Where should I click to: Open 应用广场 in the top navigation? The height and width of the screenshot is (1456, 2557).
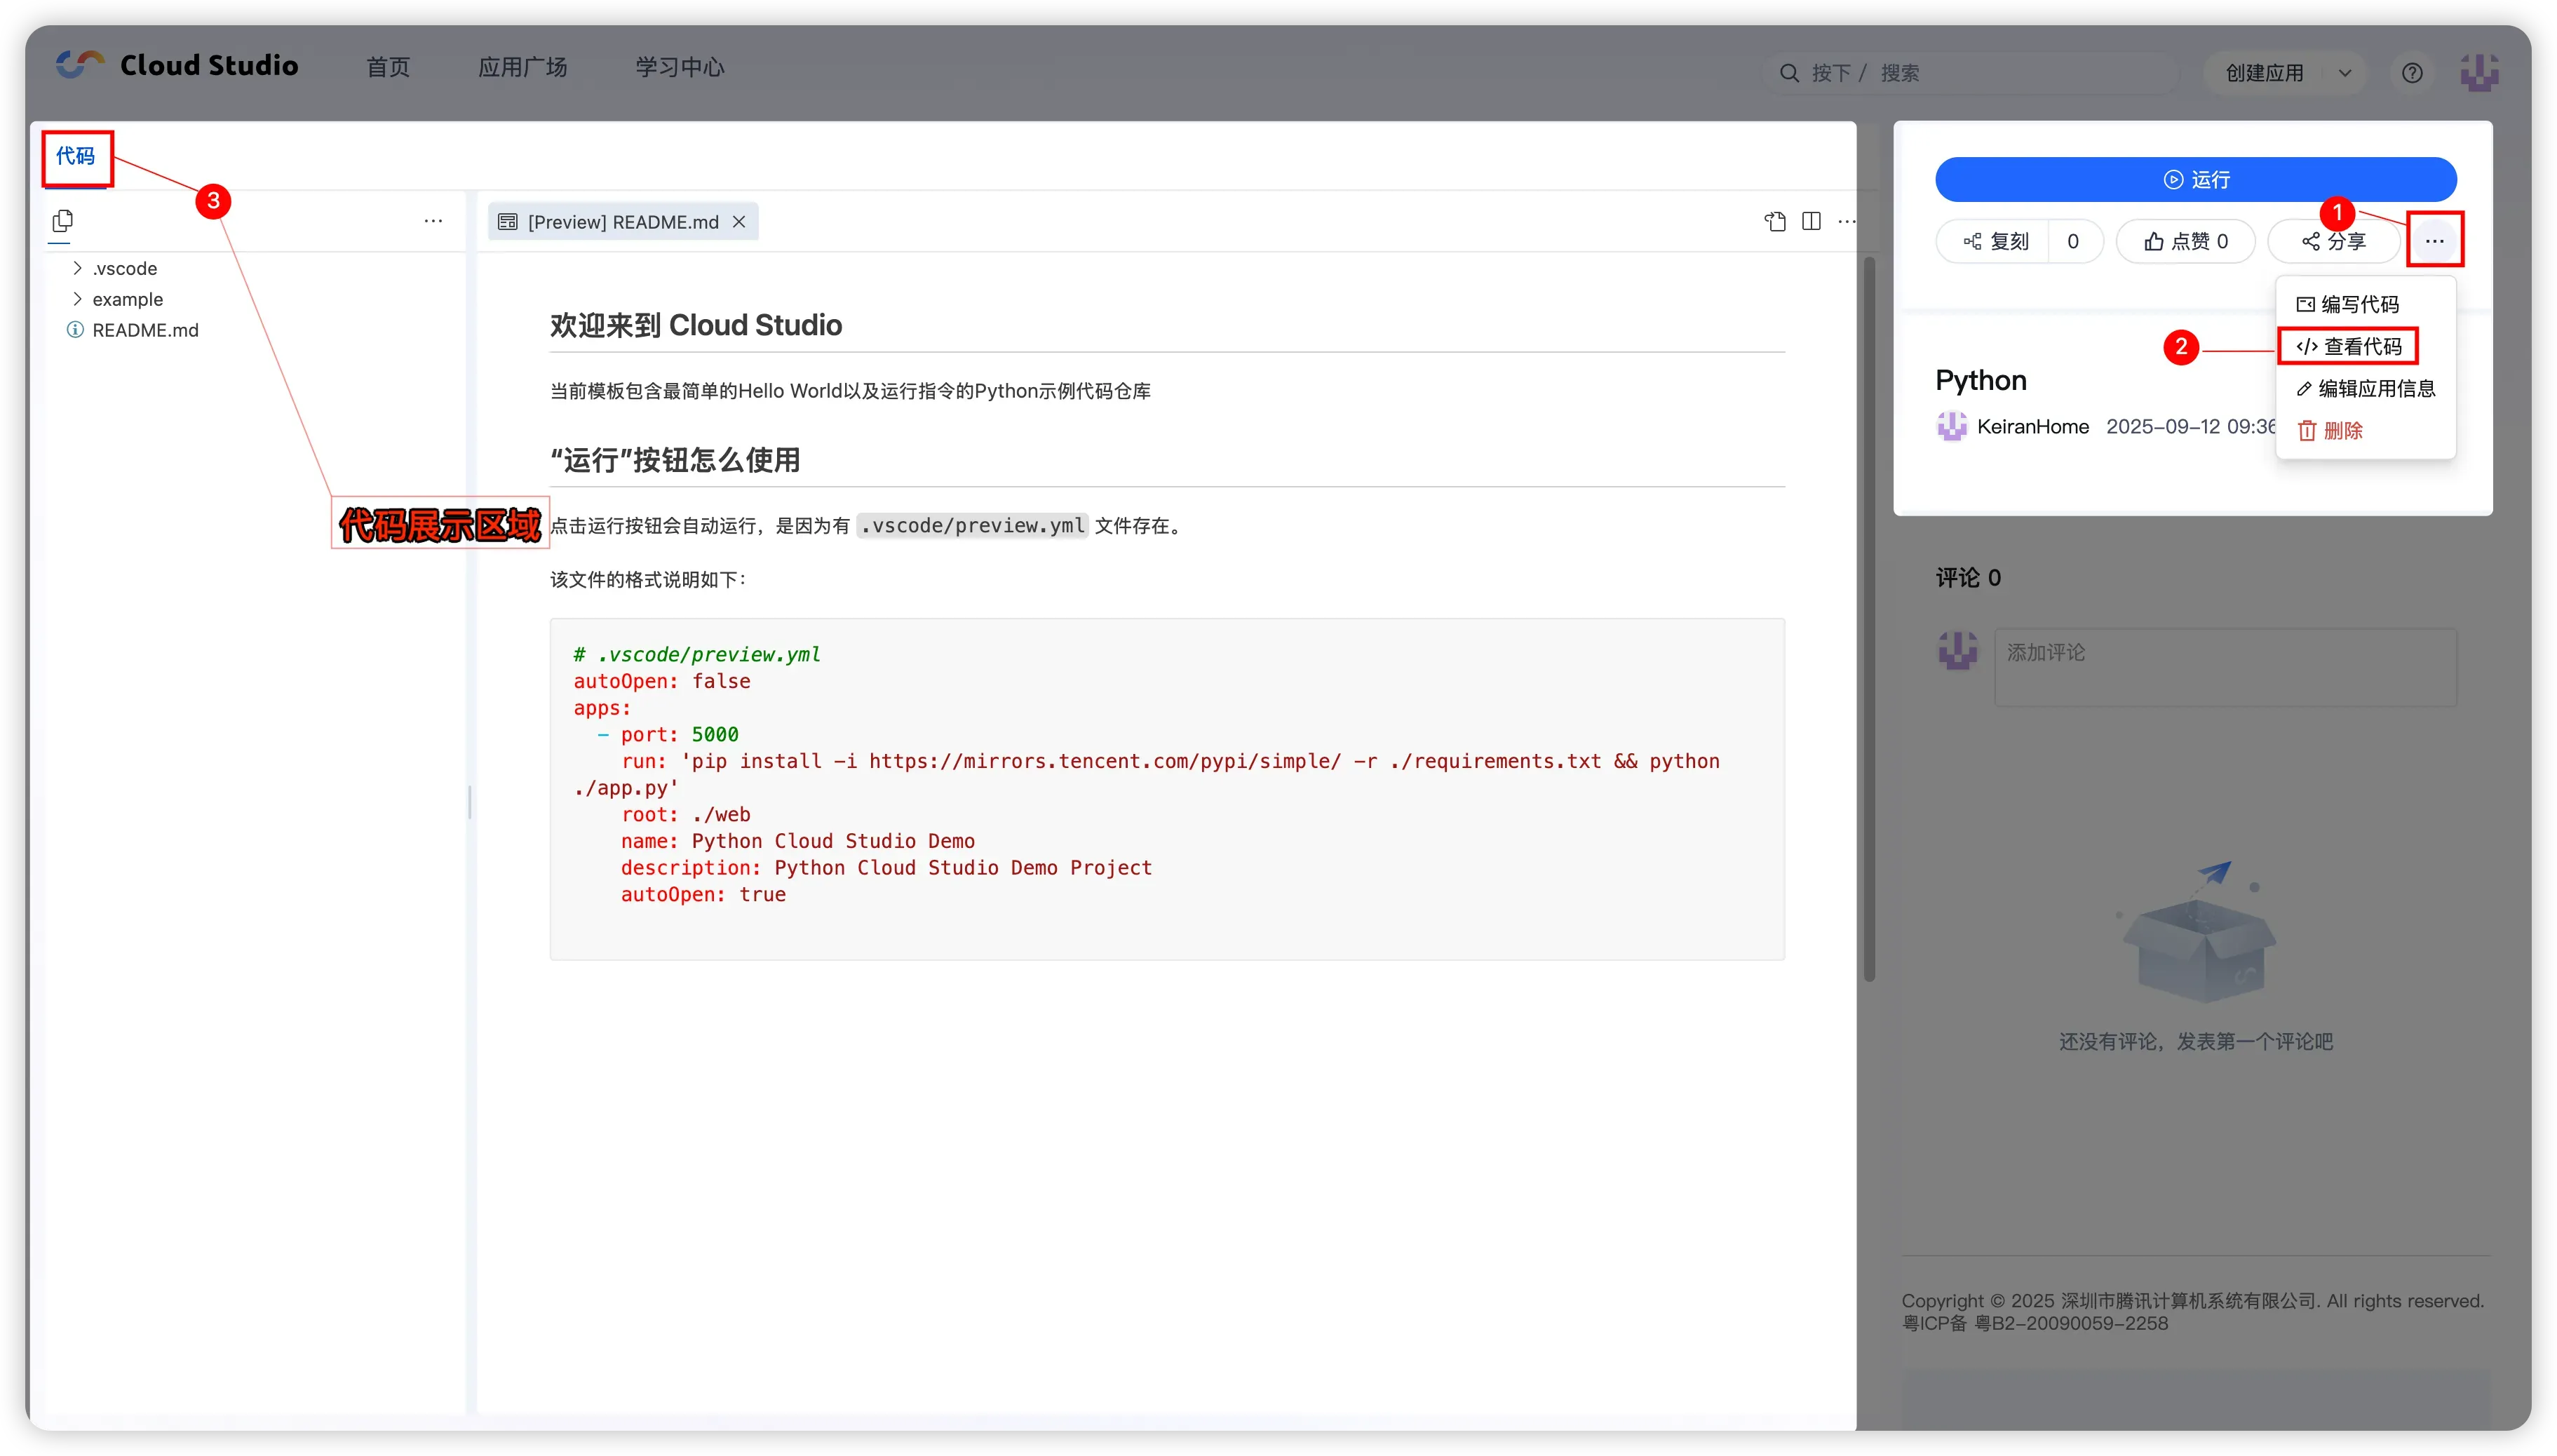(x=522, y=67)
